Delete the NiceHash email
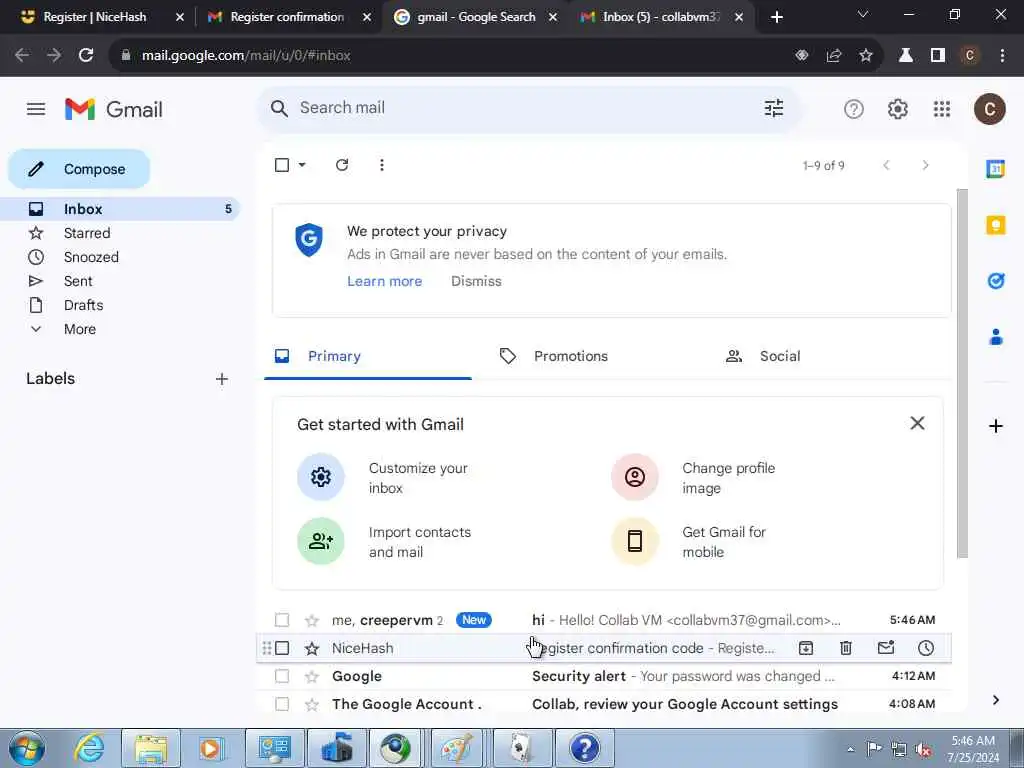This screenshot has width=1024, height=768. [x=846, y=648]
